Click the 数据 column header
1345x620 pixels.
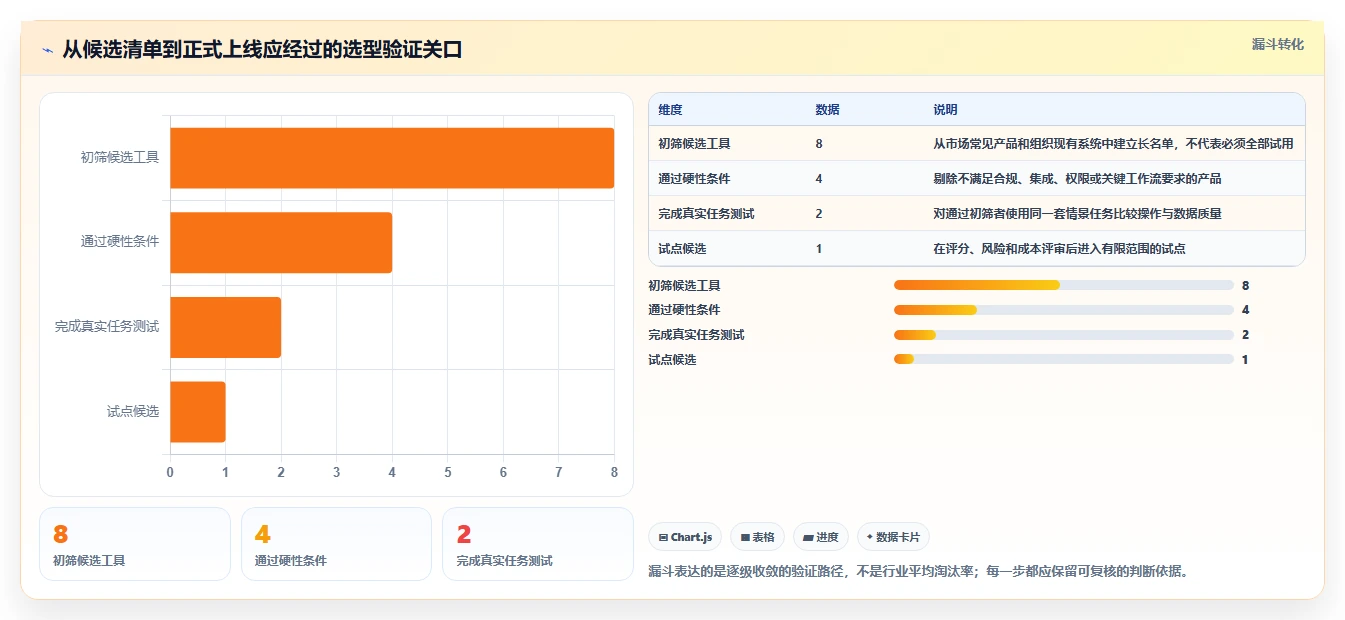coord(827,110)
